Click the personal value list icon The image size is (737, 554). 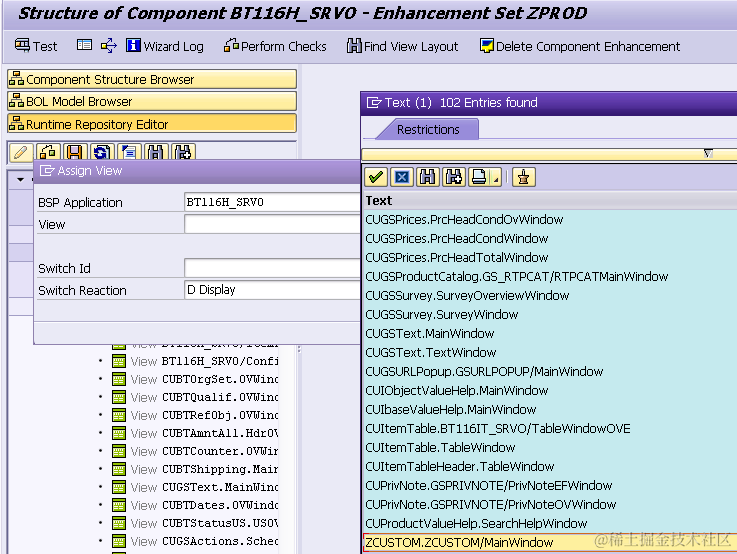pyautogui.click(x=524, y=177)
